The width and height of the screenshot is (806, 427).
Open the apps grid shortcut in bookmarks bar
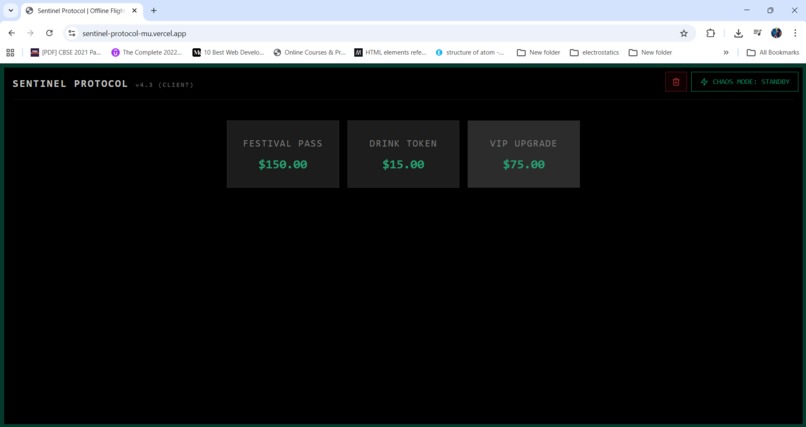click(10, 52)
